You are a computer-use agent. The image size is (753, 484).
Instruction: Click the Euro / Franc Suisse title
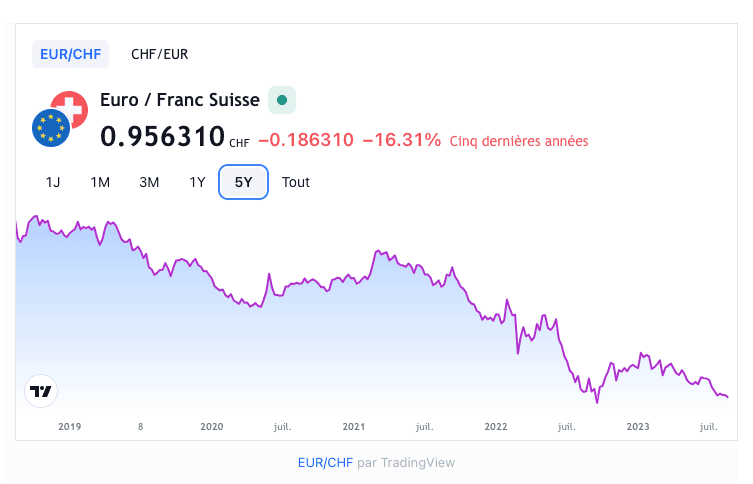[180, 100]
